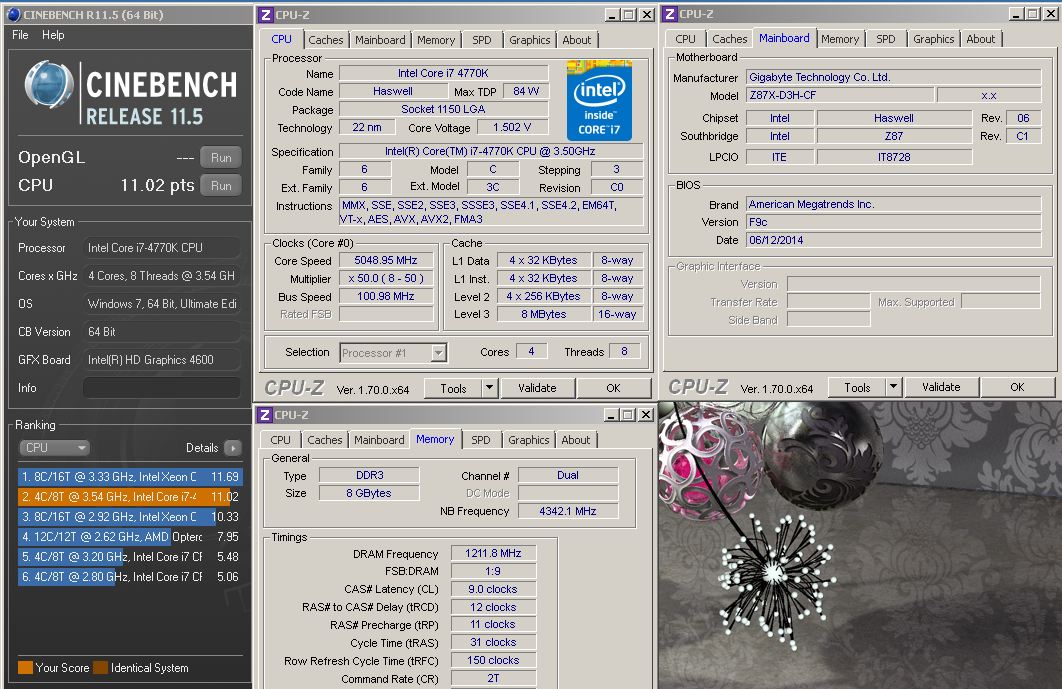Viewport: 1062px width, 689px height.
Task: Open Graphics tab in top-middle CPU-Z window
Action: coord(530,40)
